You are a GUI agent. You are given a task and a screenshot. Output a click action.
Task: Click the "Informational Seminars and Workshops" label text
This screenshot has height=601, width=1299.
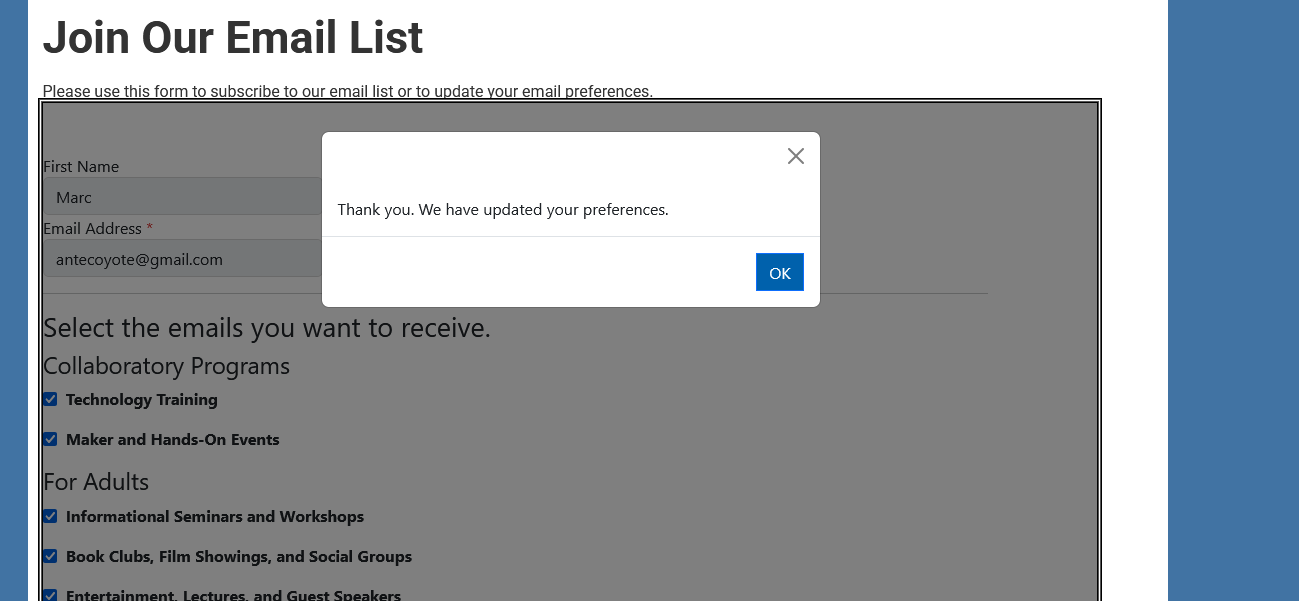pos(214,517)
